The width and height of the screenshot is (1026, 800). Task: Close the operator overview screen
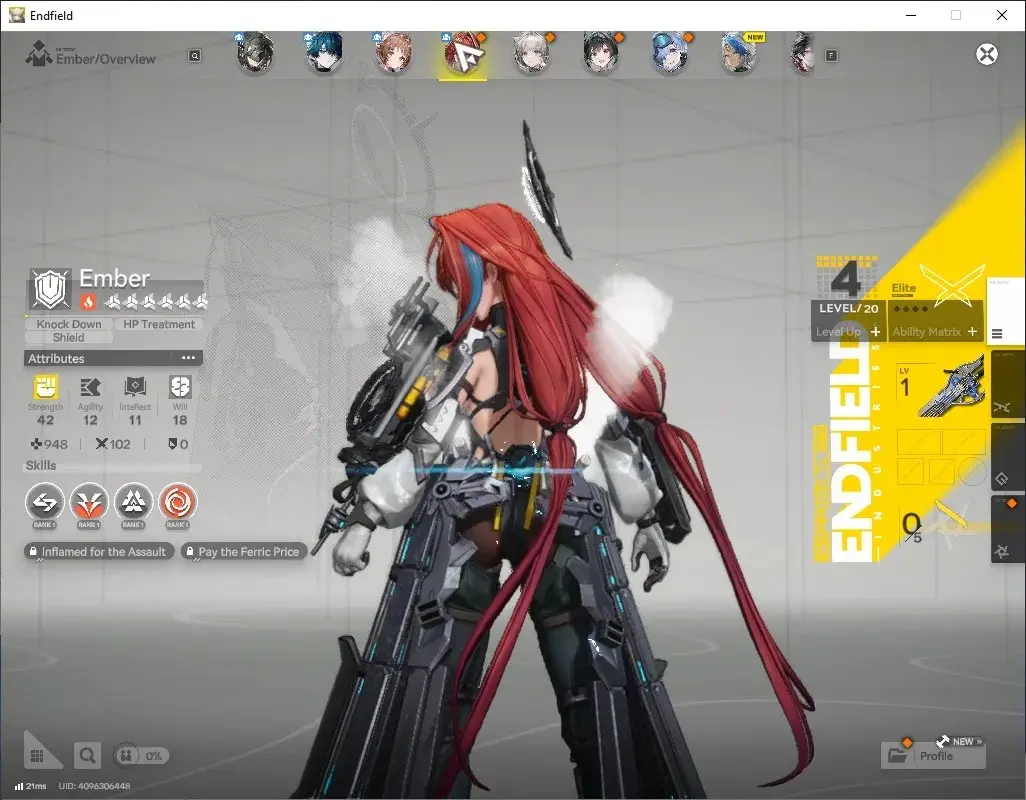pos(987,54)
